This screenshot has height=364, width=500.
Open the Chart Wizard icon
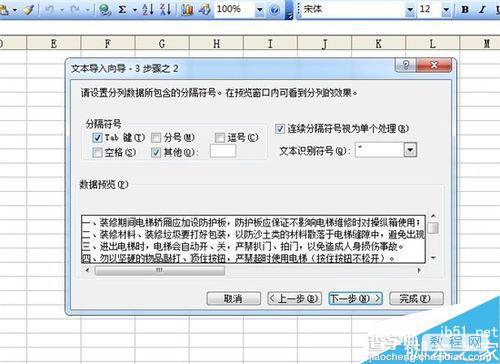click(187, 10)
